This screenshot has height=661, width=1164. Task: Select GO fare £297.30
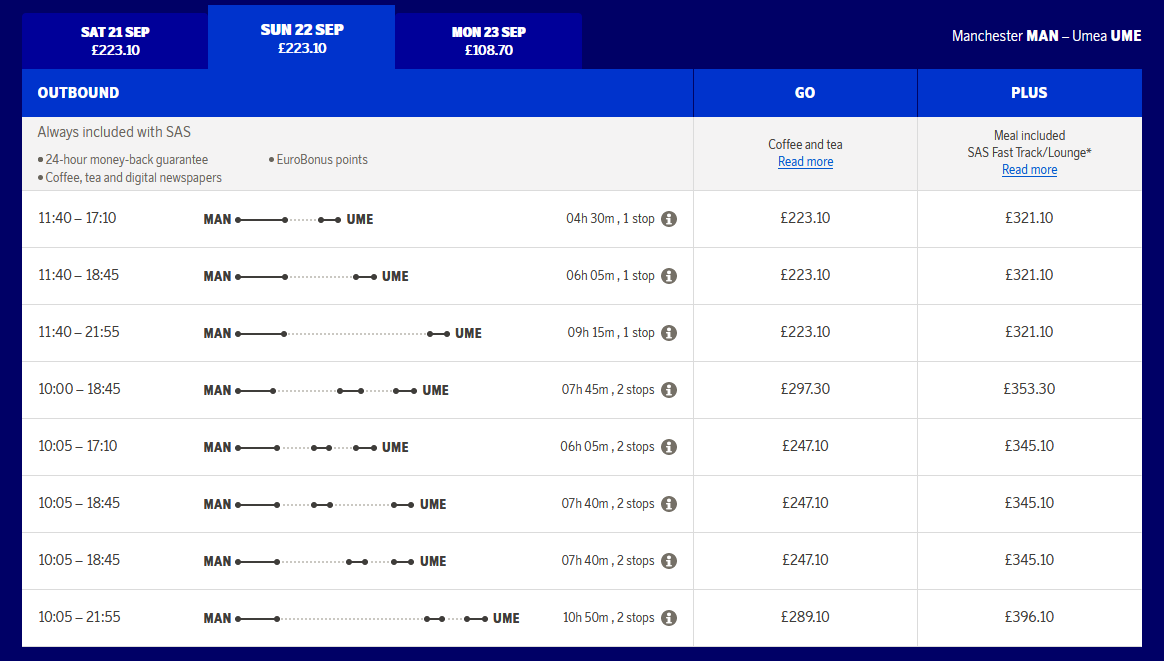805,389
